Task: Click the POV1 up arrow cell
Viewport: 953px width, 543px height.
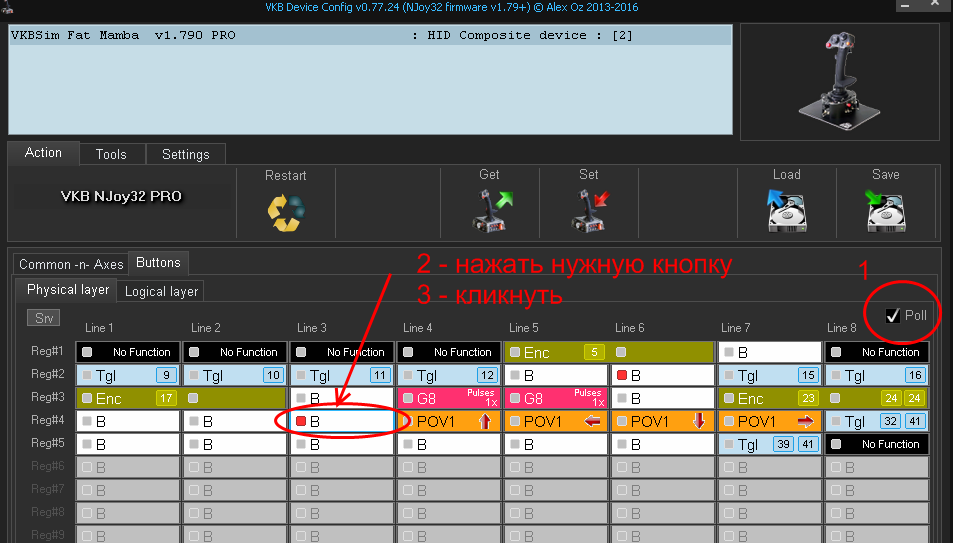Action: [x=449, y=421]
